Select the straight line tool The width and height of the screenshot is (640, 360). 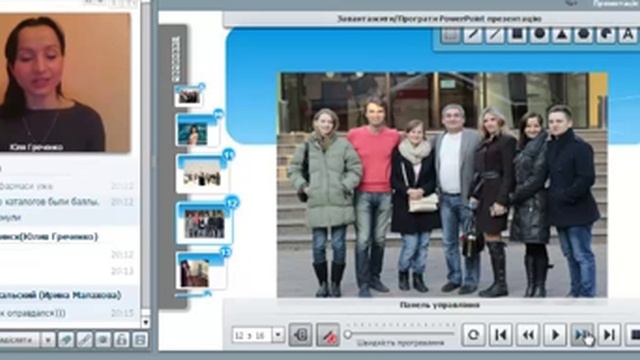click(494, 35)
